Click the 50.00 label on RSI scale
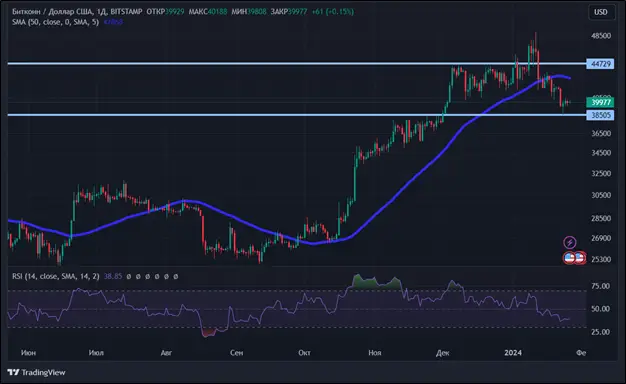The width and height of the screenshot is (626, 384). point(600,309)
